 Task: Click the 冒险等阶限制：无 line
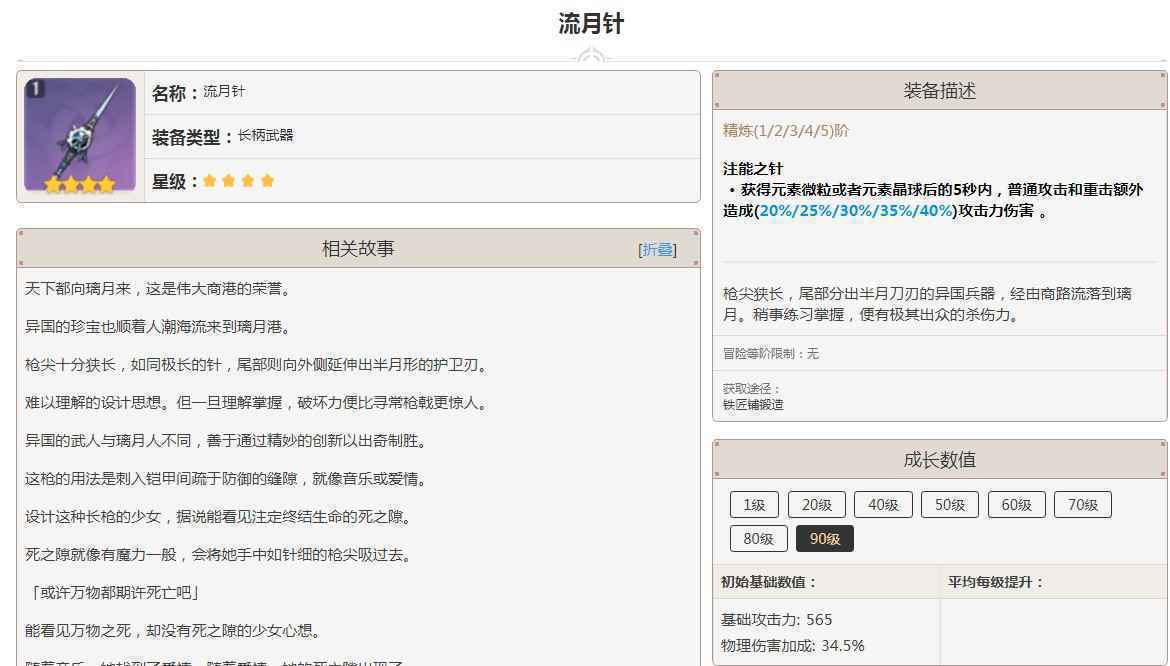tap(771, 354)
